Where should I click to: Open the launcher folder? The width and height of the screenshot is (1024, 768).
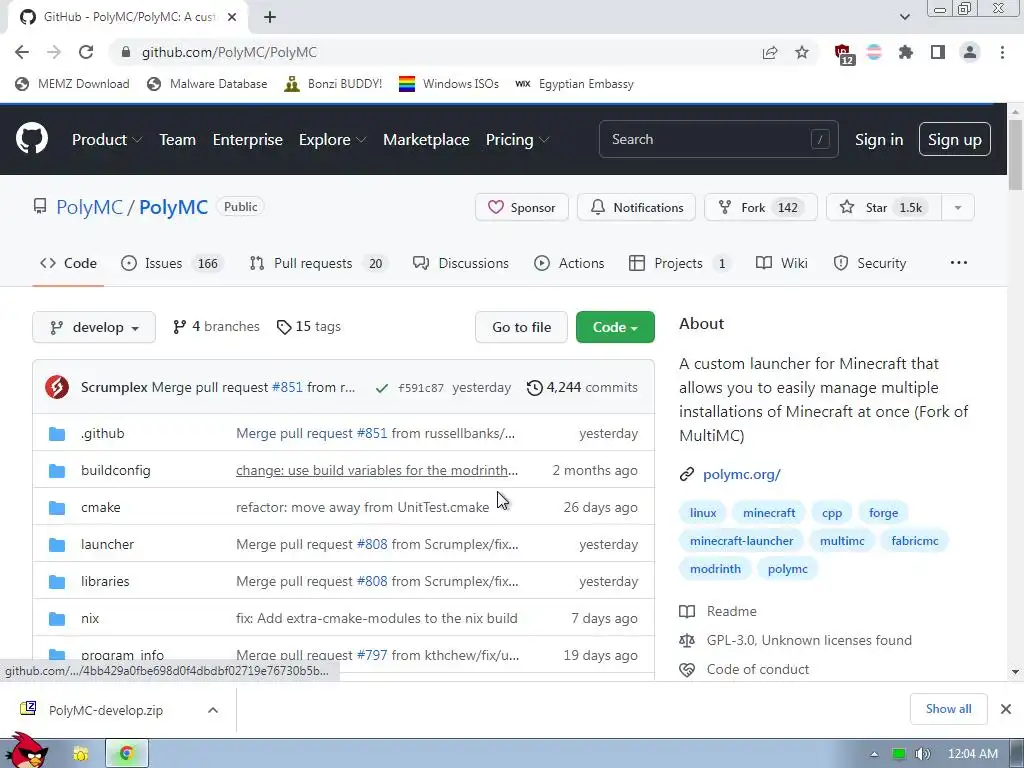[x=107, y=544]
